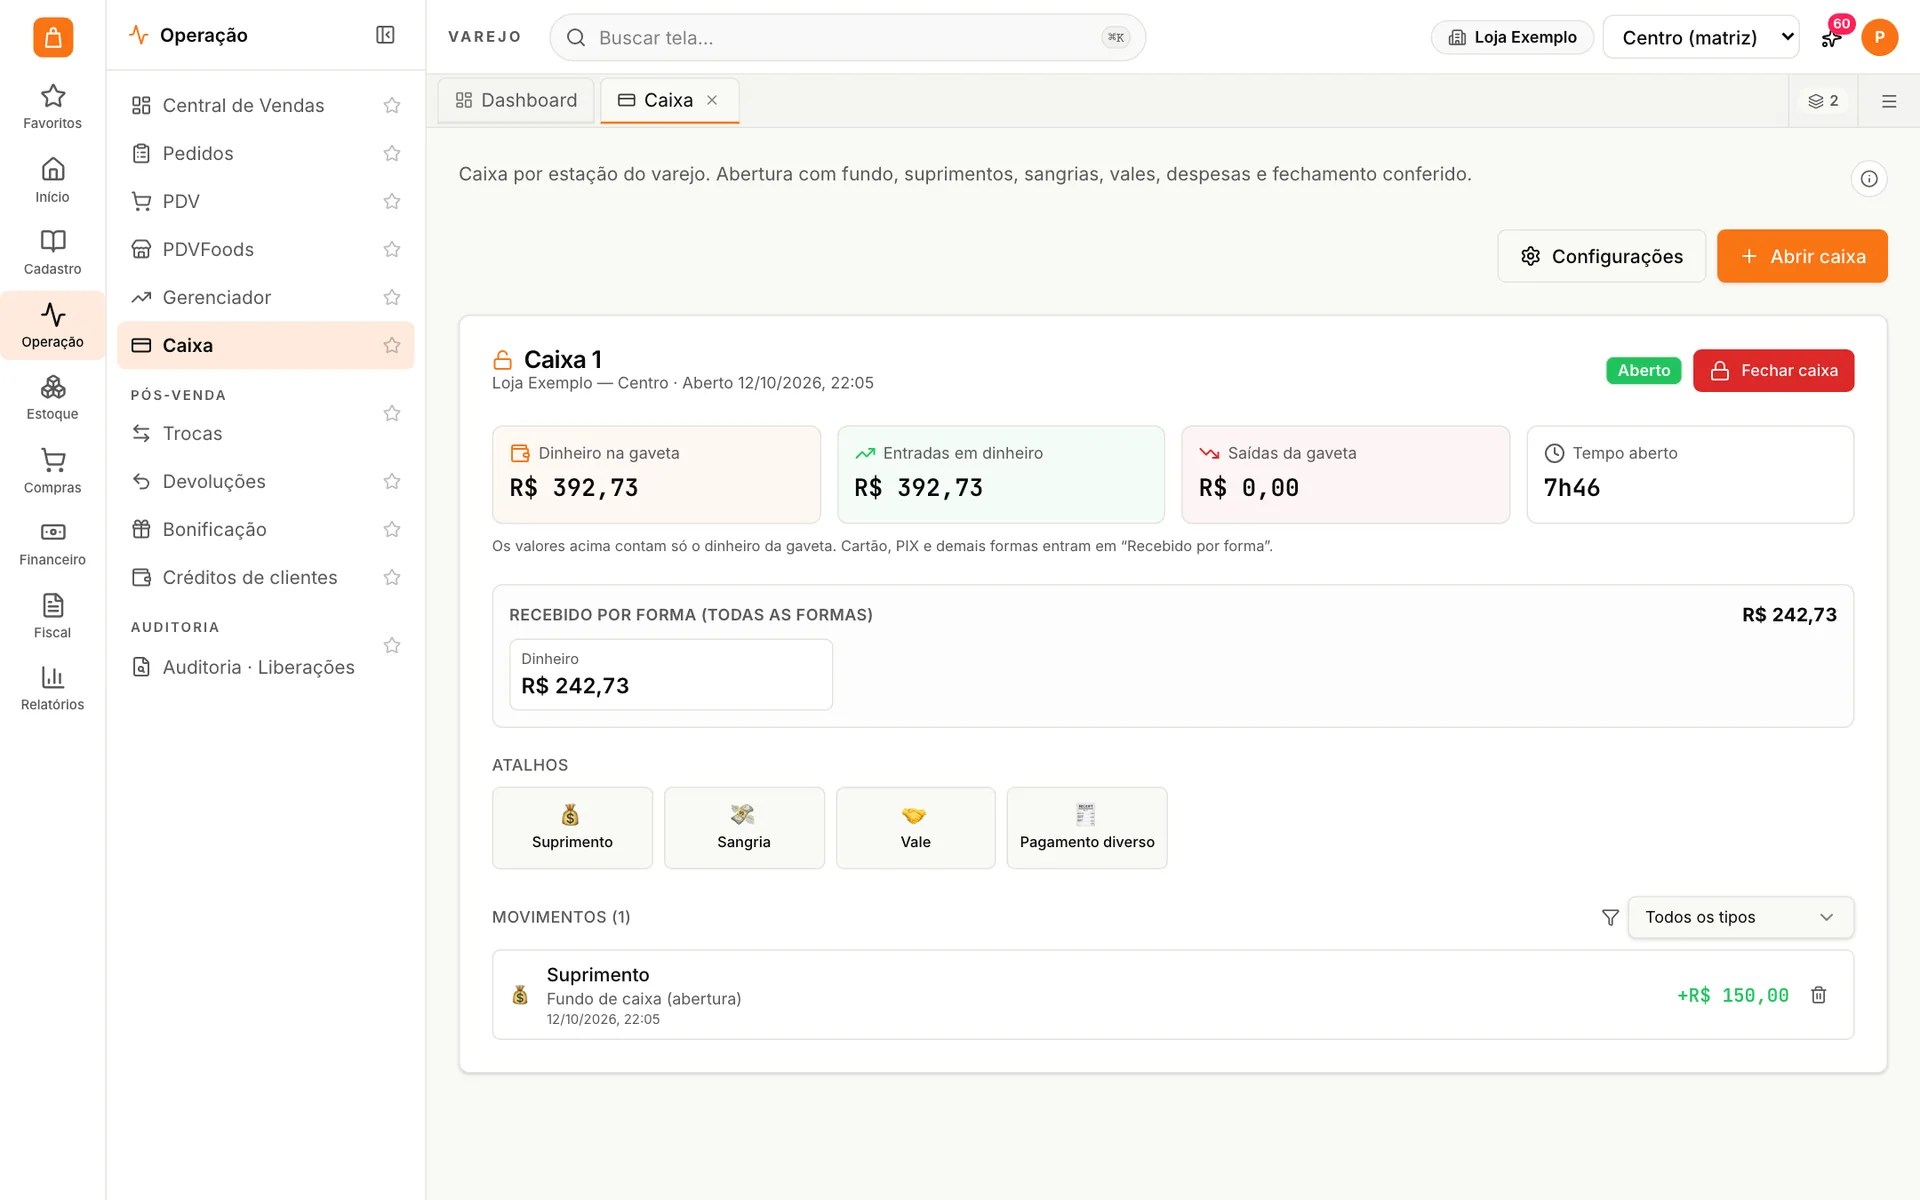Screen dimensions: 1920x1200
Task: Toggle the Caixa favorite star
Action: [392, 345]
